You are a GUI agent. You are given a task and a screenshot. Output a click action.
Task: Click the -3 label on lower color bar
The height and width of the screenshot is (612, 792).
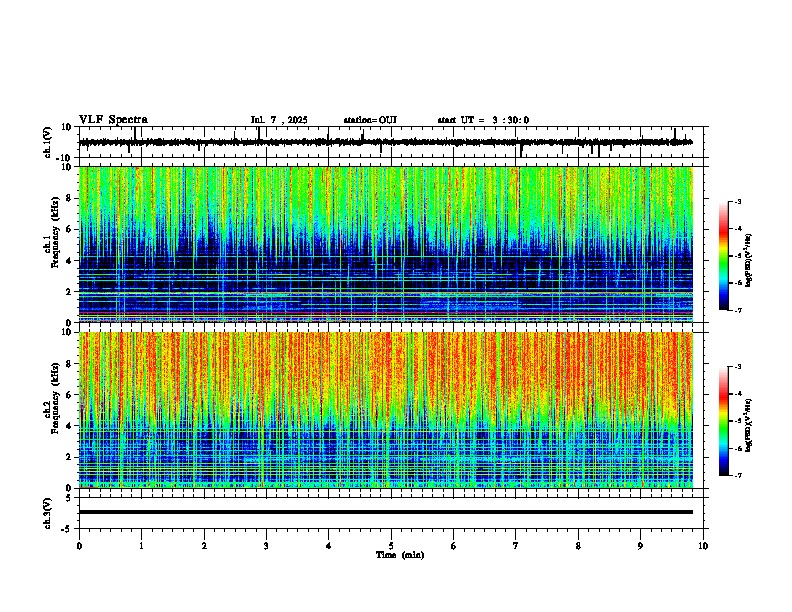pyautogui.click(x=737, y=367)
